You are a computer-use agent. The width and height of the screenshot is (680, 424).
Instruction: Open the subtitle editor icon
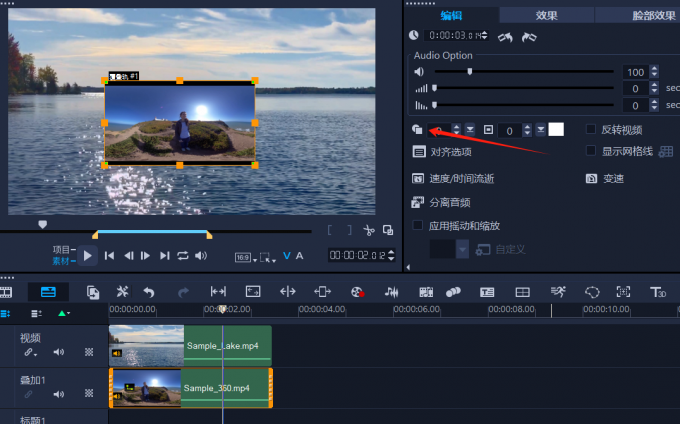click(487, 292)
